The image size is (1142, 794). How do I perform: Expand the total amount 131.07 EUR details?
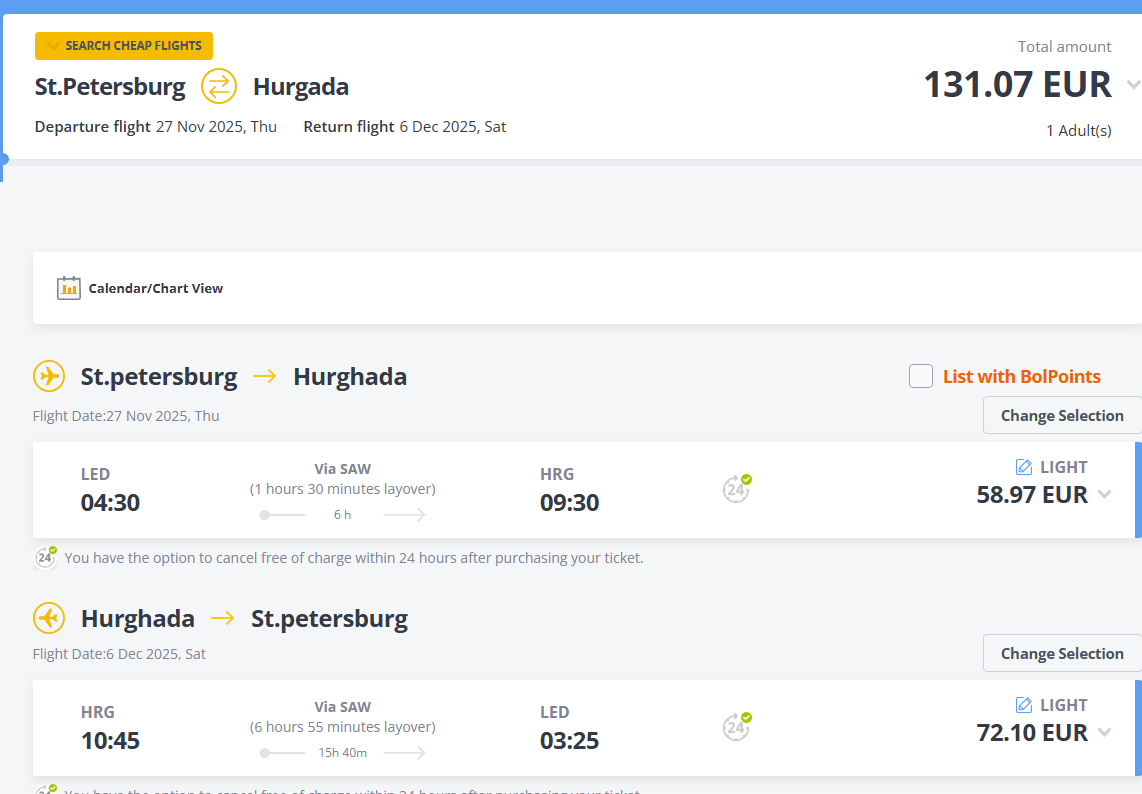(1132, 85)
